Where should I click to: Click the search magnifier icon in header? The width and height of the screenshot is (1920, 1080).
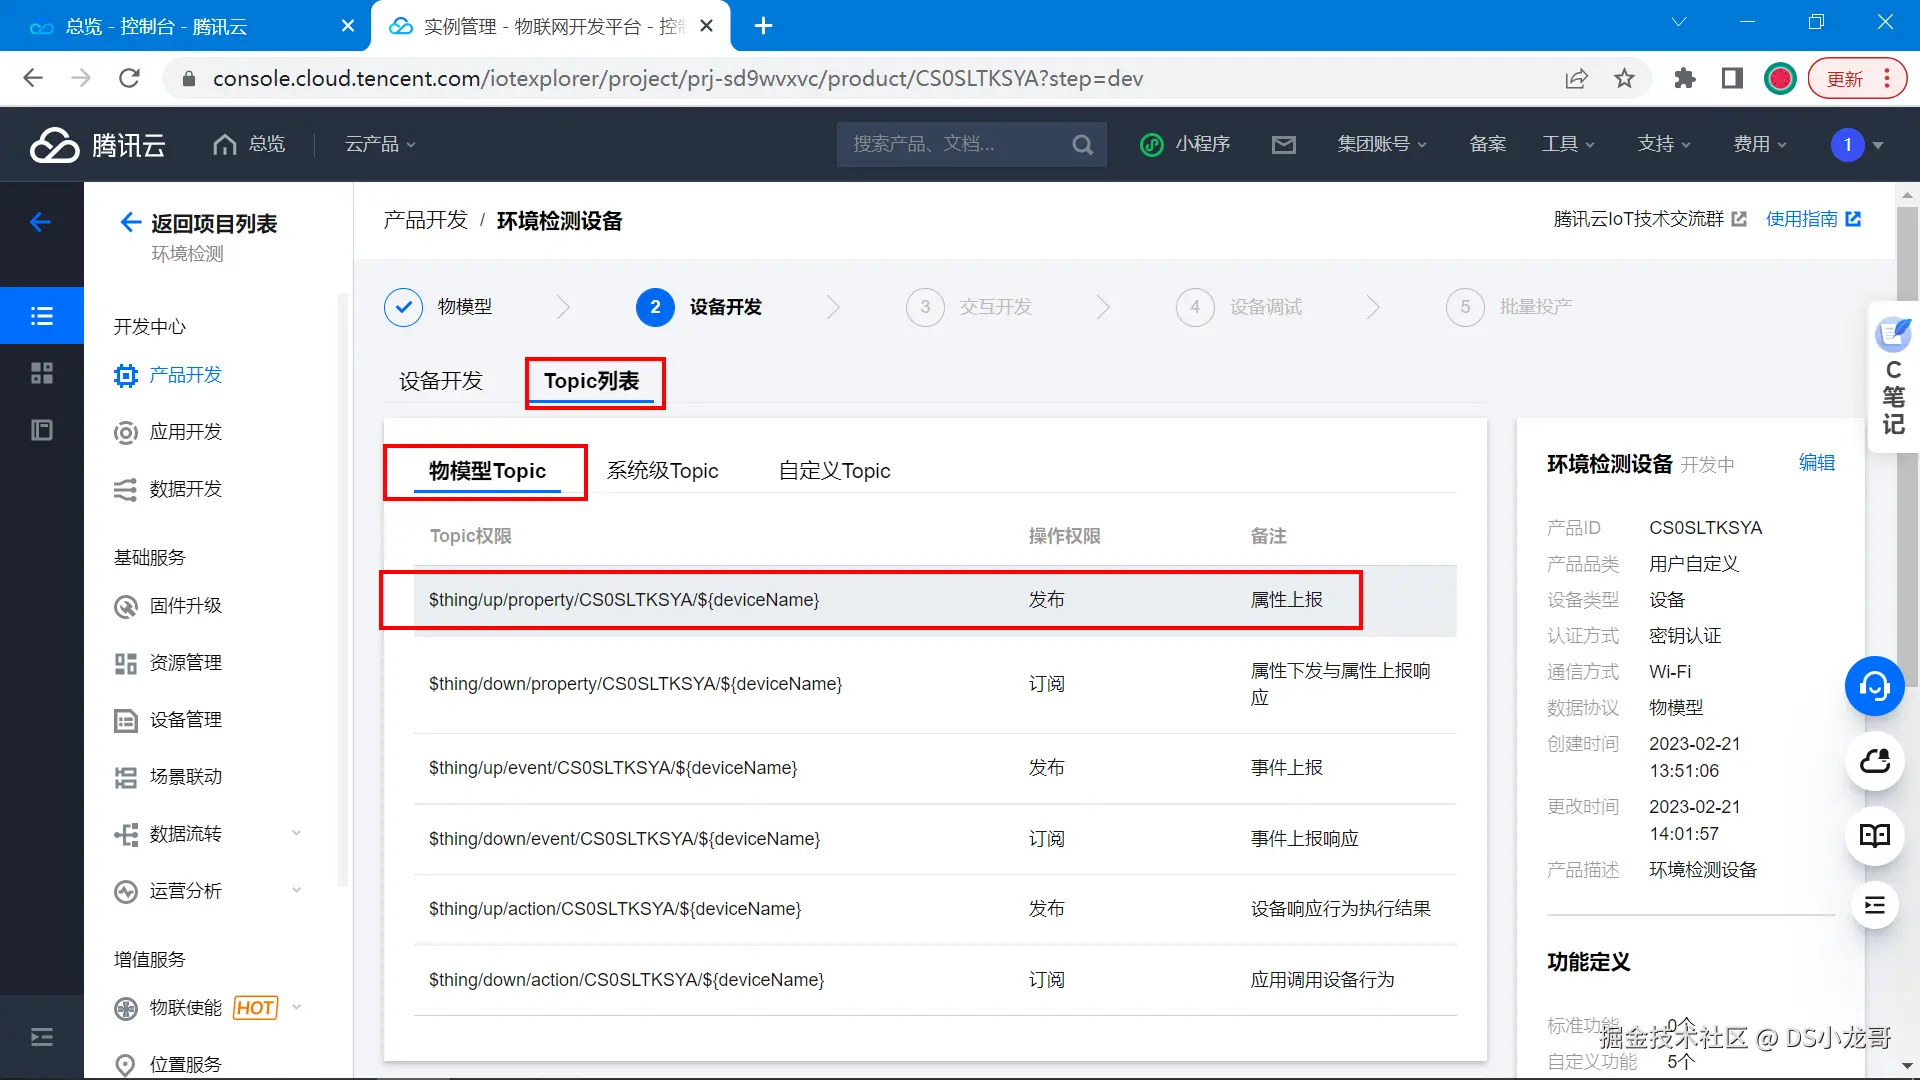coord(1082,145)
